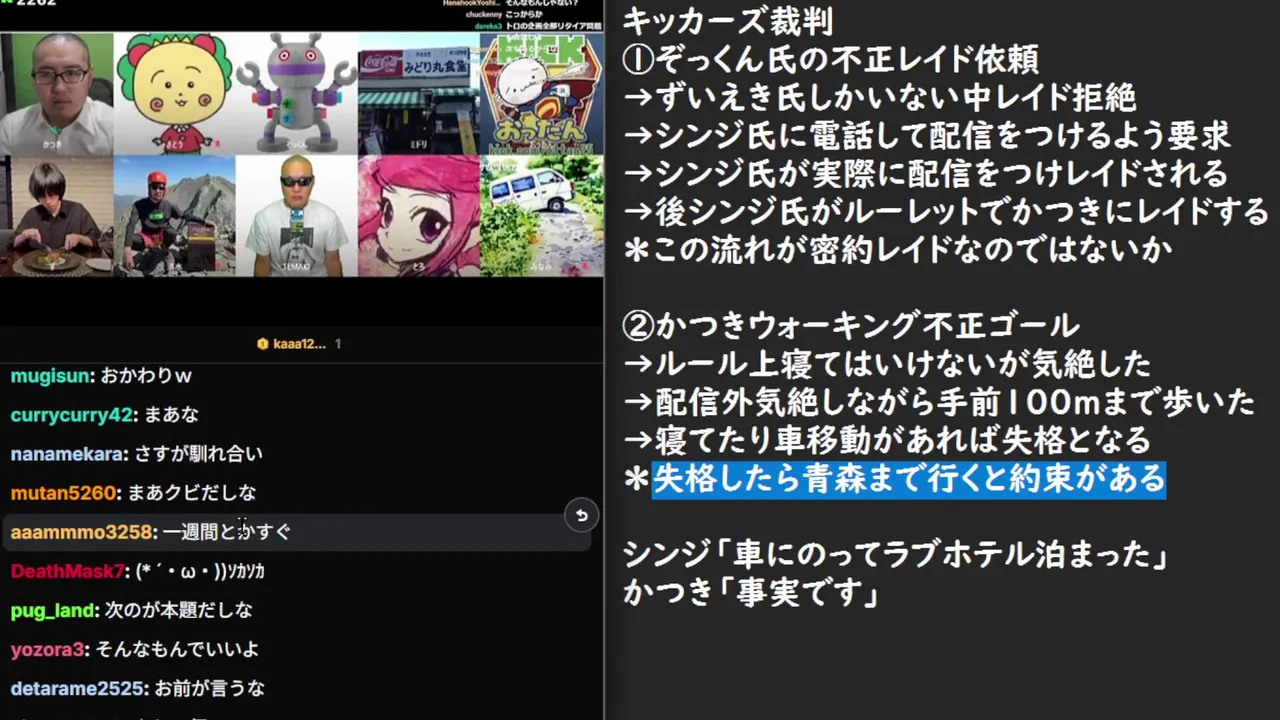The height and width of the screenshot is (720, 1280).
Task: Click the line about シンジ氏に電話して配信
Action: (x=926, y=135)
